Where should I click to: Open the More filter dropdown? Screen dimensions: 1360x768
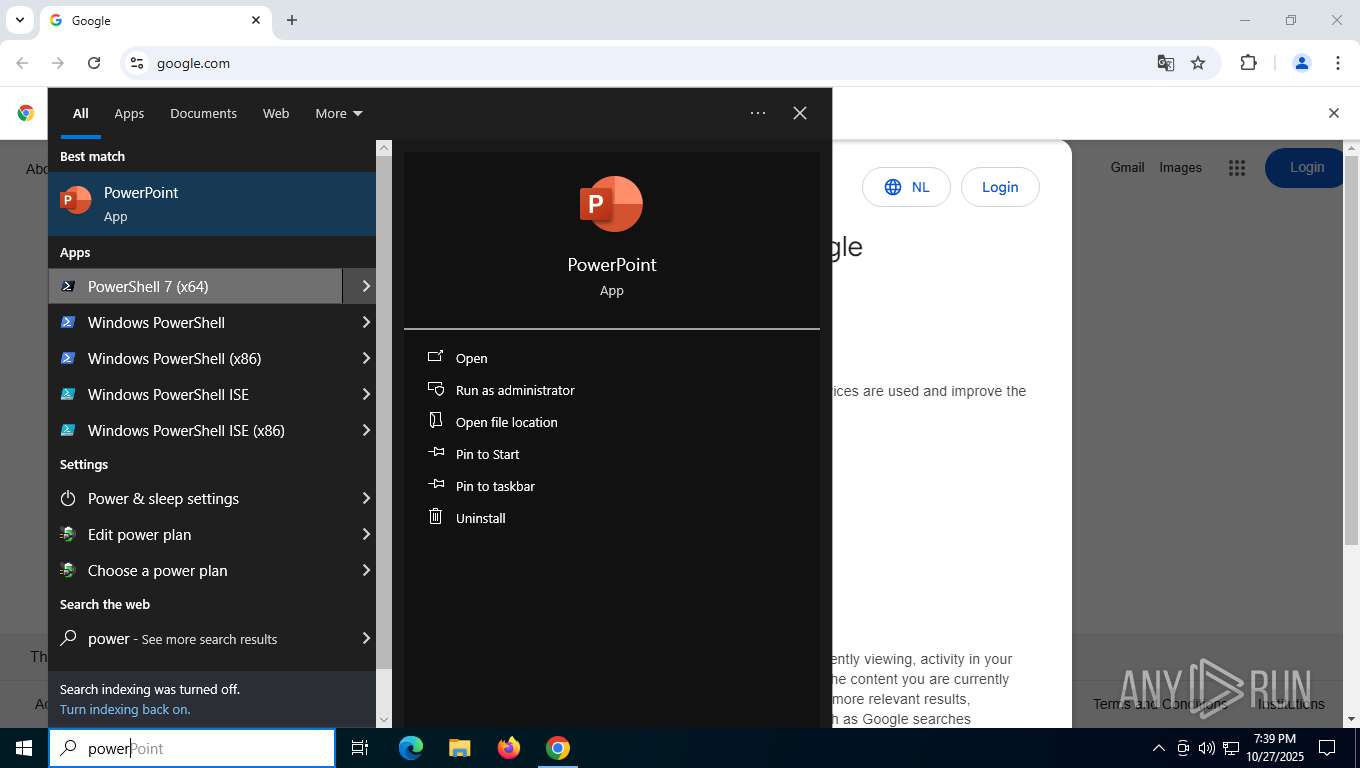[339, 113]
